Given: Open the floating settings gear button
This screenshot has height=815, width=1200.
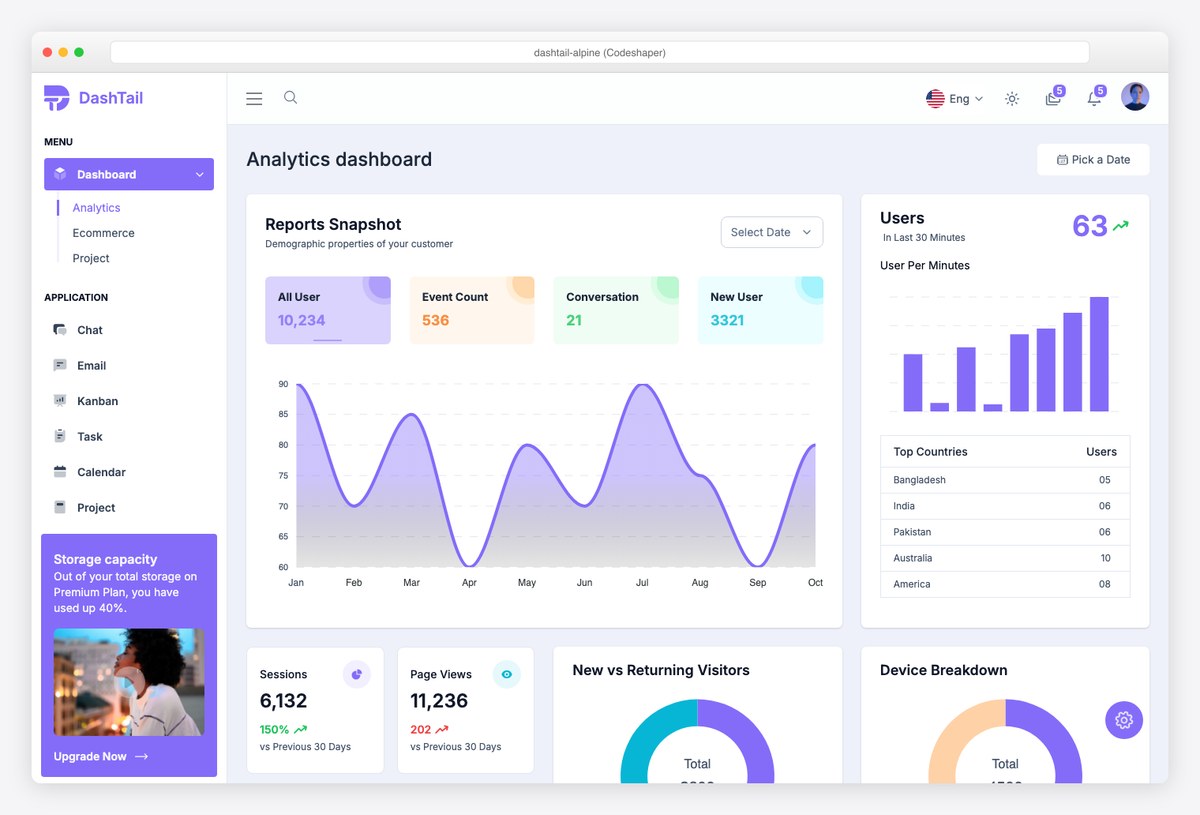Looking at the screenshot, I should click(1124, 720).
